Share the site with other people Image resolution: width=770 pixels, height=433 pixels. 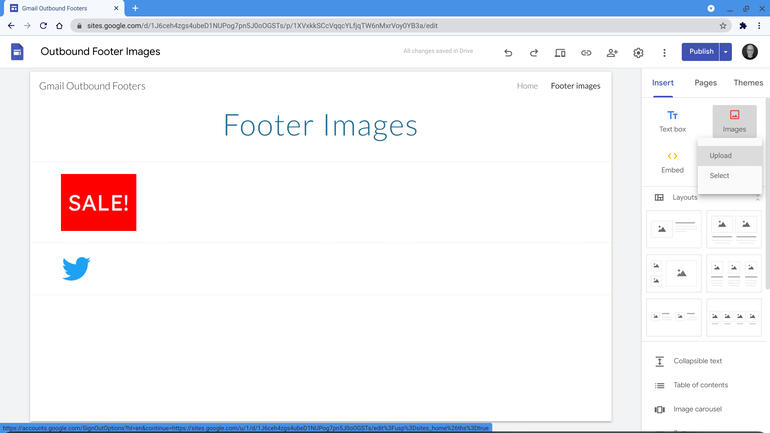[x=612, y=53]
